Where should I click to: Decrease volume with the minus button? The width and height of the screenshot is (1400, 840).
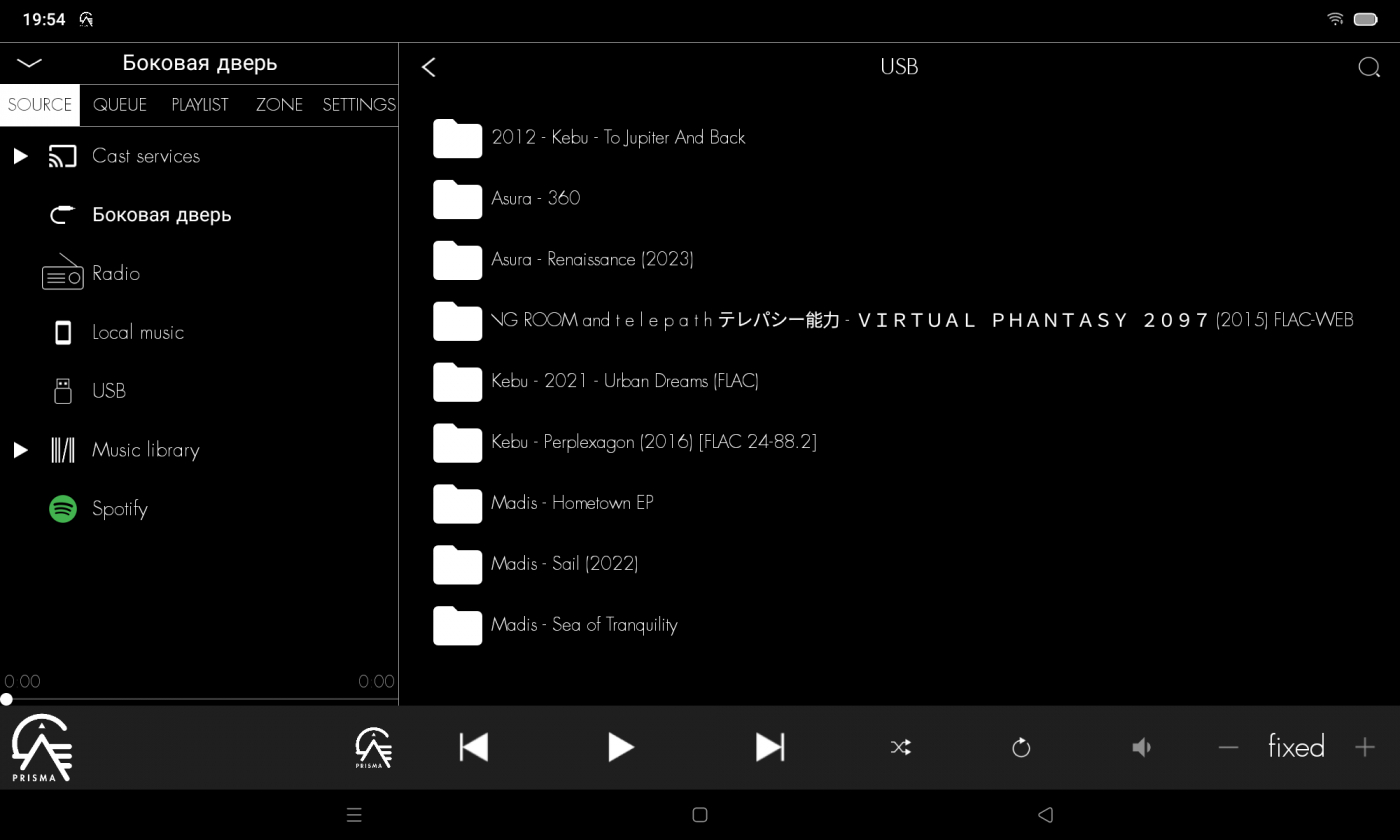pos(1228,747)
